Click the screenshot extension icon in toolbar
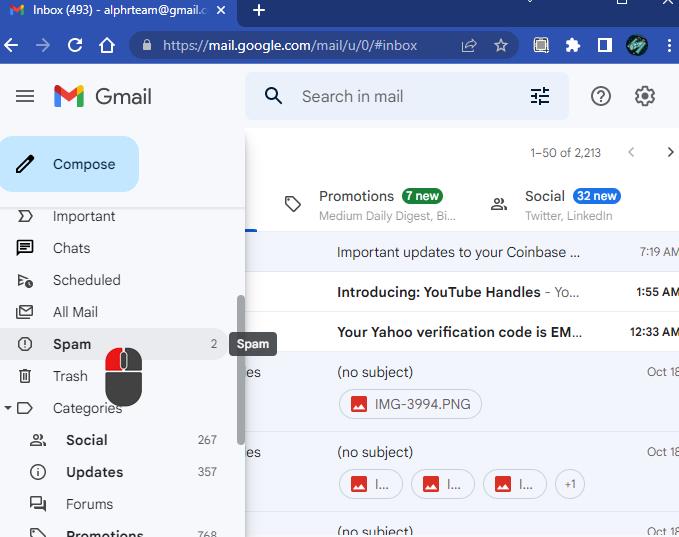Viewport: 679px width, 537px height. click(541, 45)
